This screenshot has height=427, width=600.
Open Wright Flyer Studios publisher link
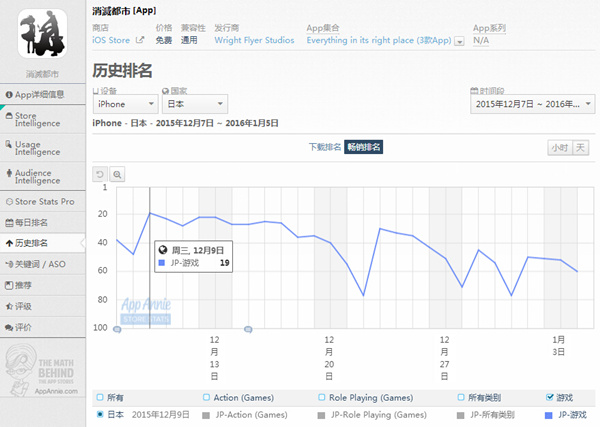click(x=254, y=40)
